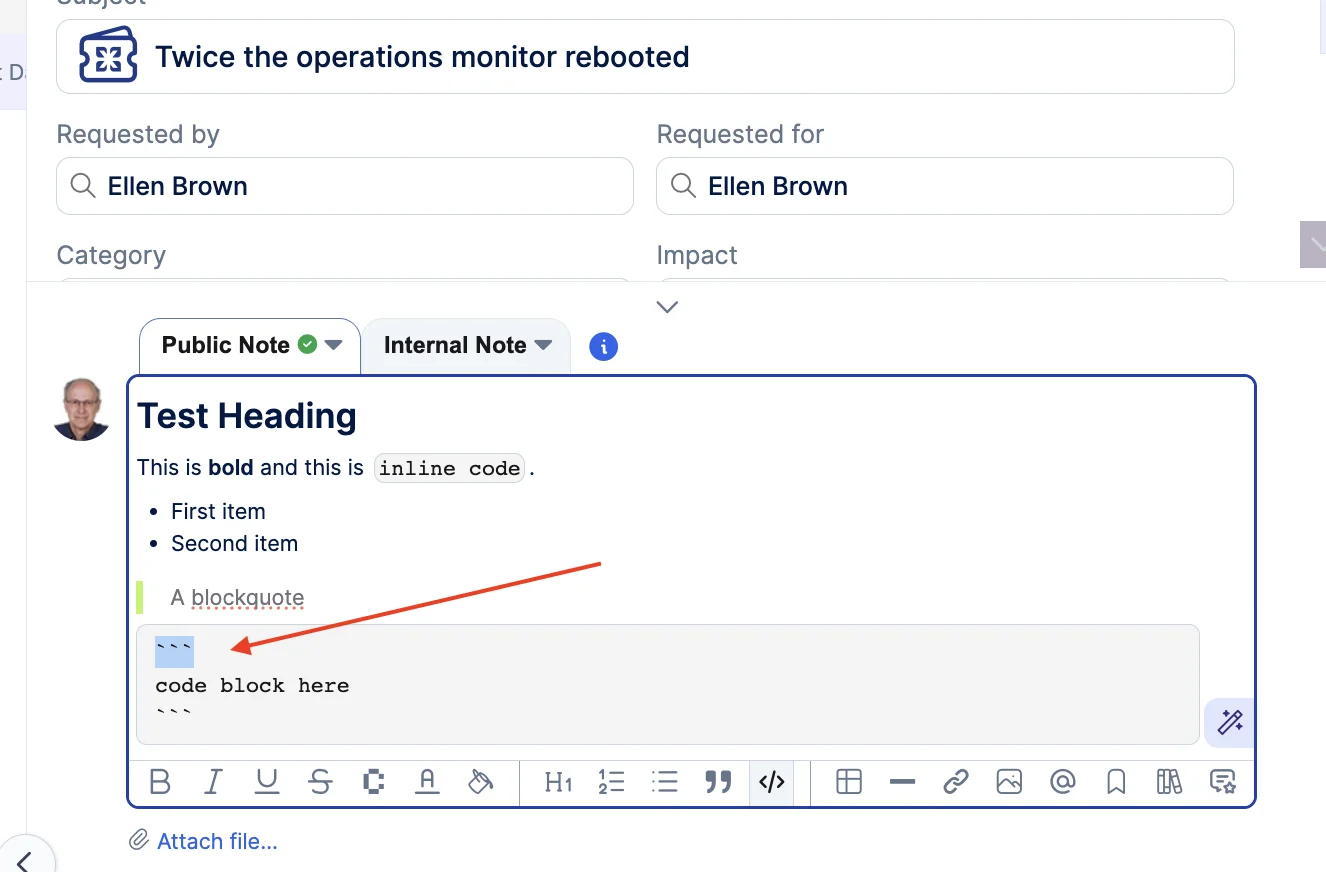Click the Requested for field with Ellen Brown
The image size is (1326, 872).
pyautogui.click(x=945, y=186)
